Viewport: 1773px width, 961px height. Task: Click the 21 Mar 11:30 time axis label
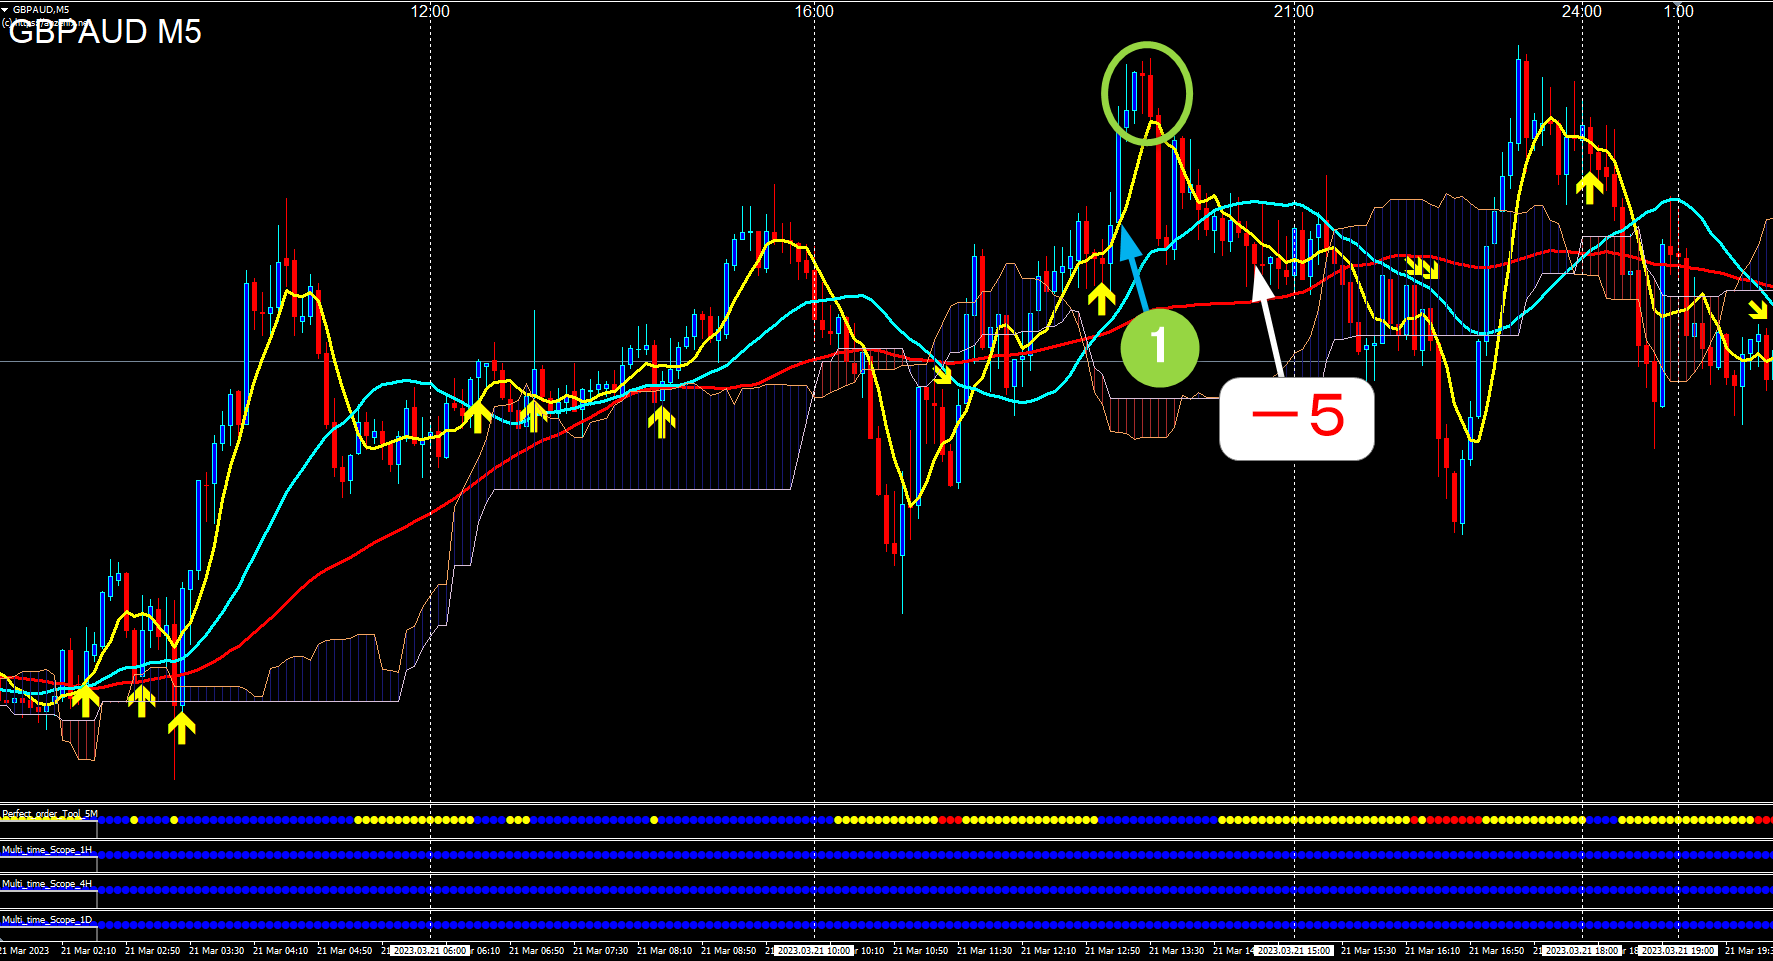click(x=984, y=951)
